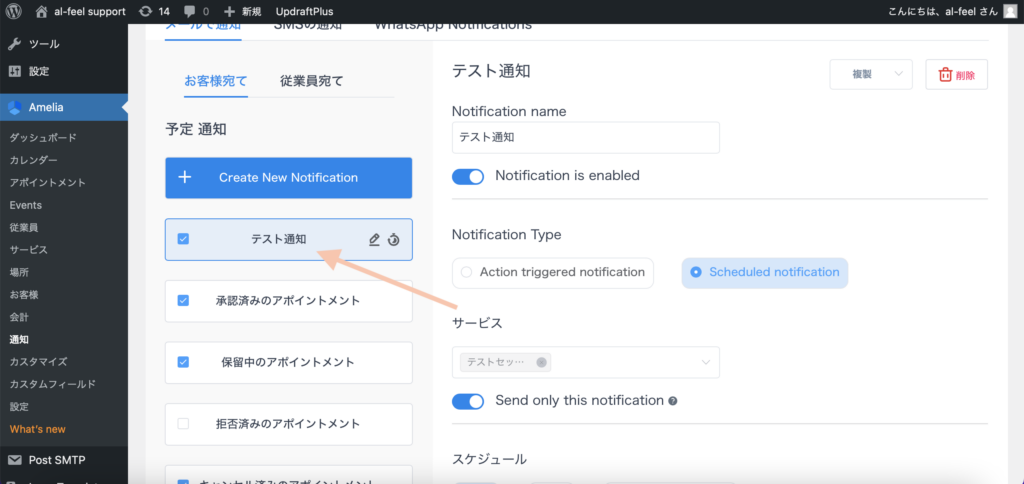The height and width of the screenshot is (484, 1024).
Task: Check the 拒否済みのアポイントメント checkbox
Action: pyautogui.click(x=183, y=424)
